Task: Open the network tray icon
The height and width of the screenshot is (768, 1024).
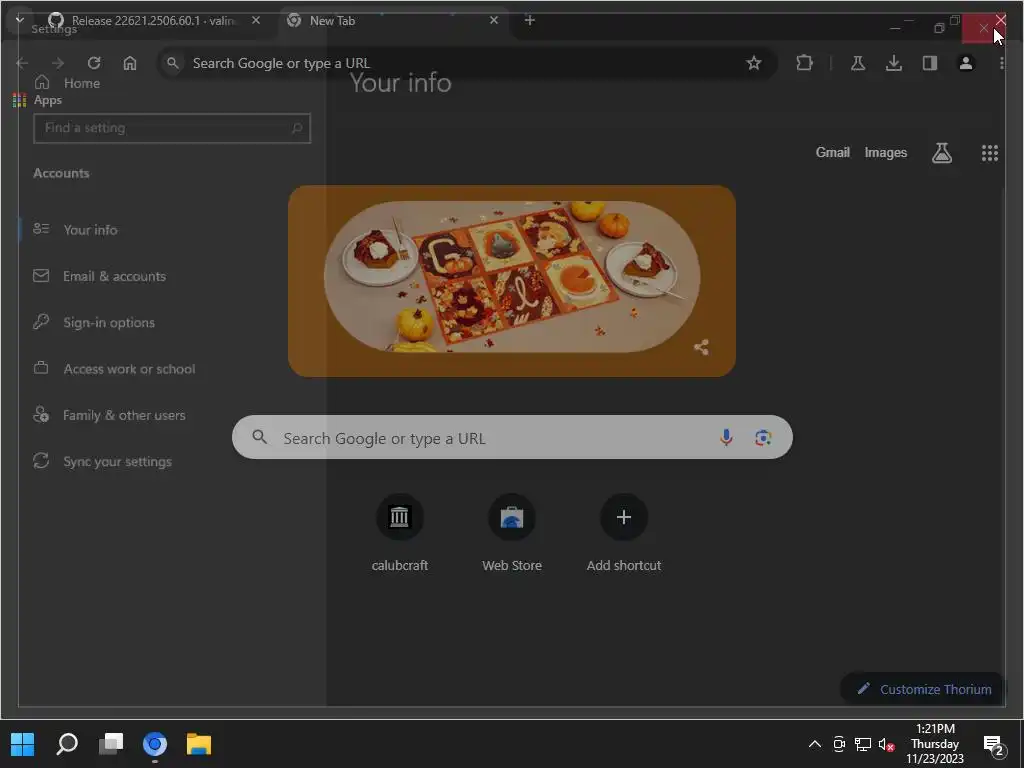Action: [x=863, y=744]
